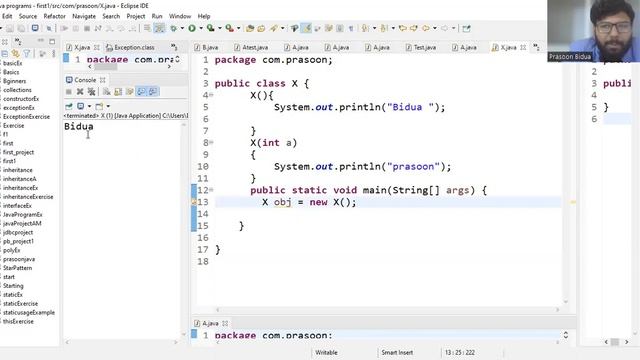Open the Project menu
This screenshot has height=360, width=640.
point(136,16)
